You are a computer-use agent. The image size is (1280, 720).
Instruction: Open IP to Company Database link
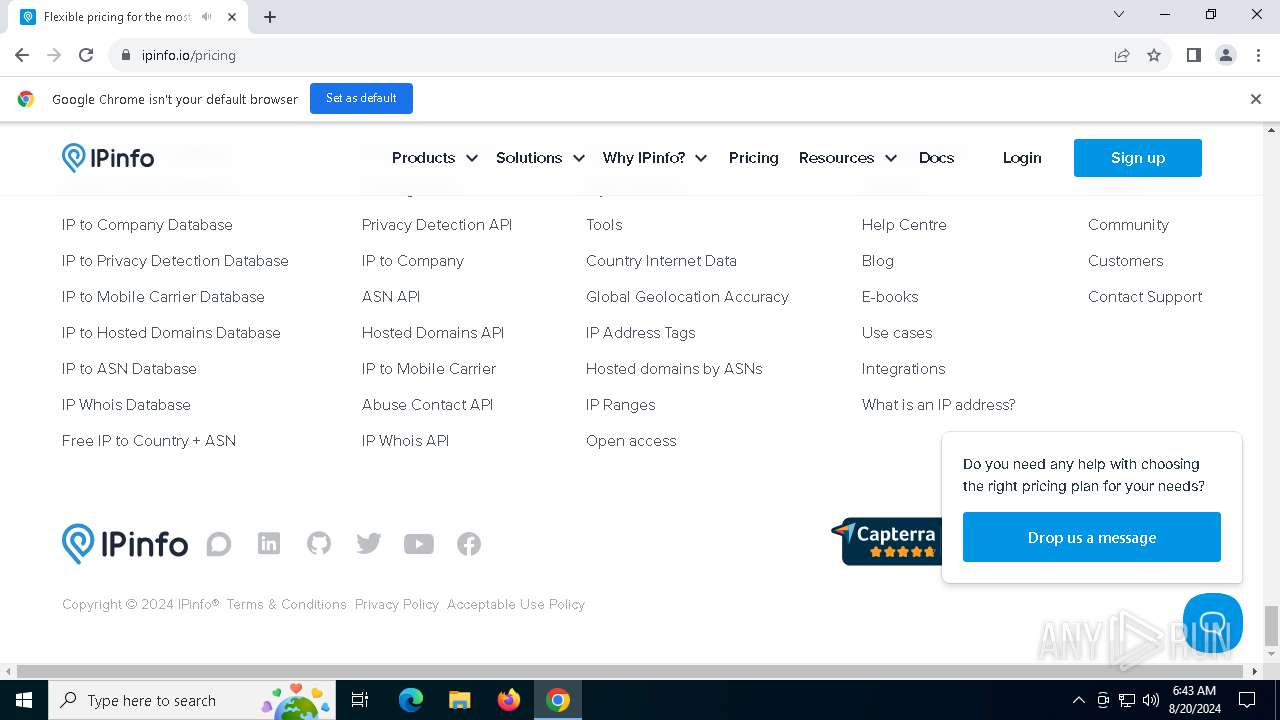click(147, 225)
